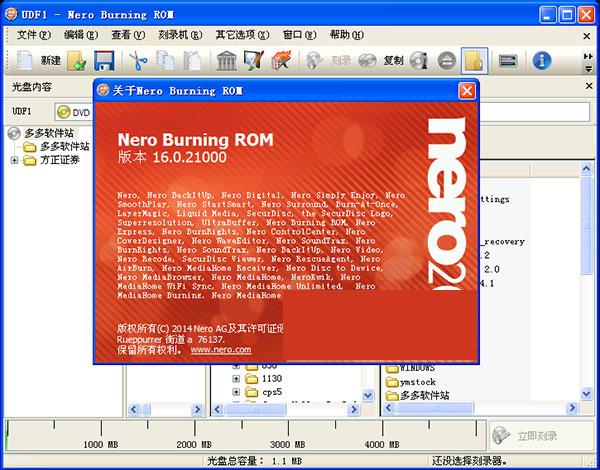Click the disabled burn disc icon
600x470 pixels.
[x=315, y=60]
